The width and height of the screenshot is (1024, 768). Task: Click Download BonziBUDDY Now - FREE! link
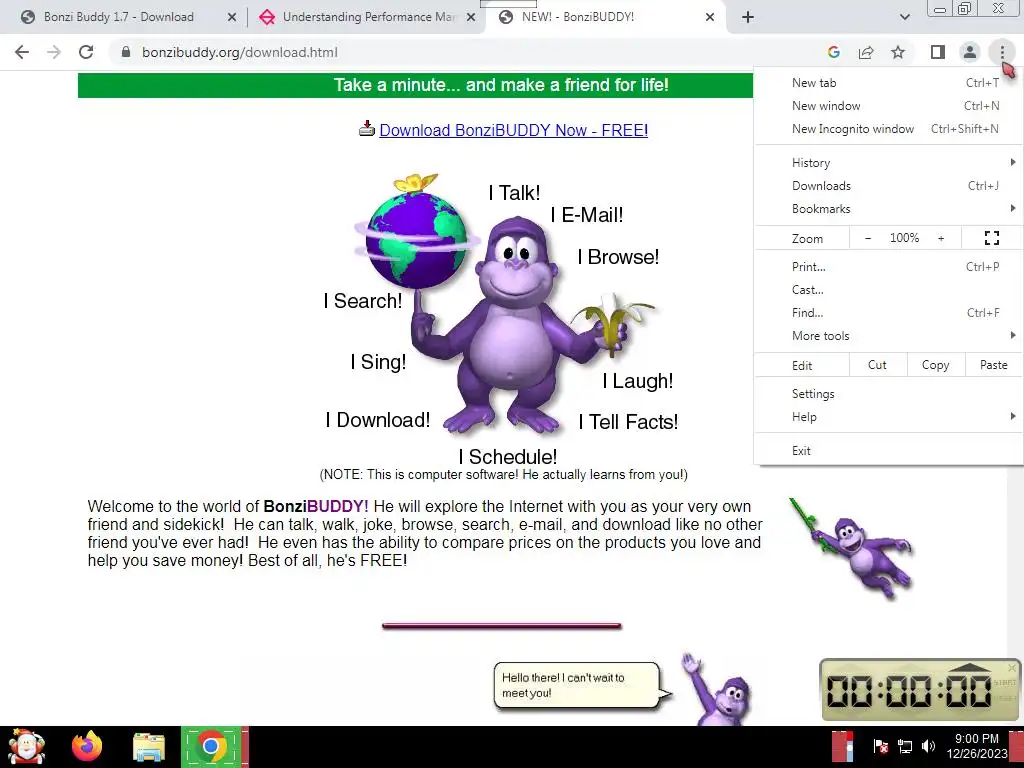point(513,130)
